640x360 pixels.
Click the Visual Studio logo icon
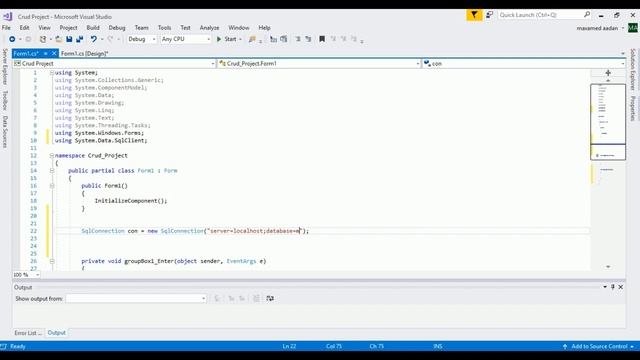pyautogui.click(x=7, y=16)
